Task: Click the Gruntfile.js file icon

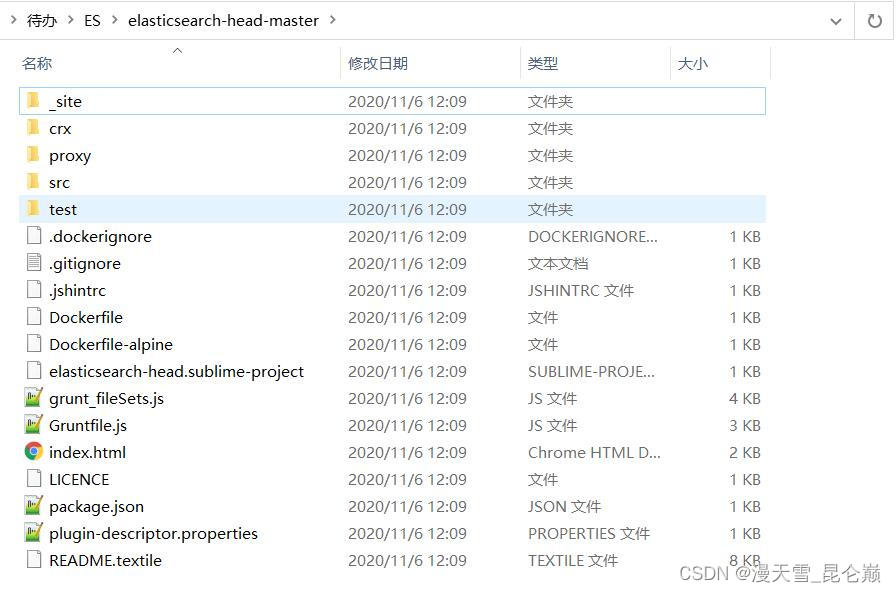Action: point(34,425)
